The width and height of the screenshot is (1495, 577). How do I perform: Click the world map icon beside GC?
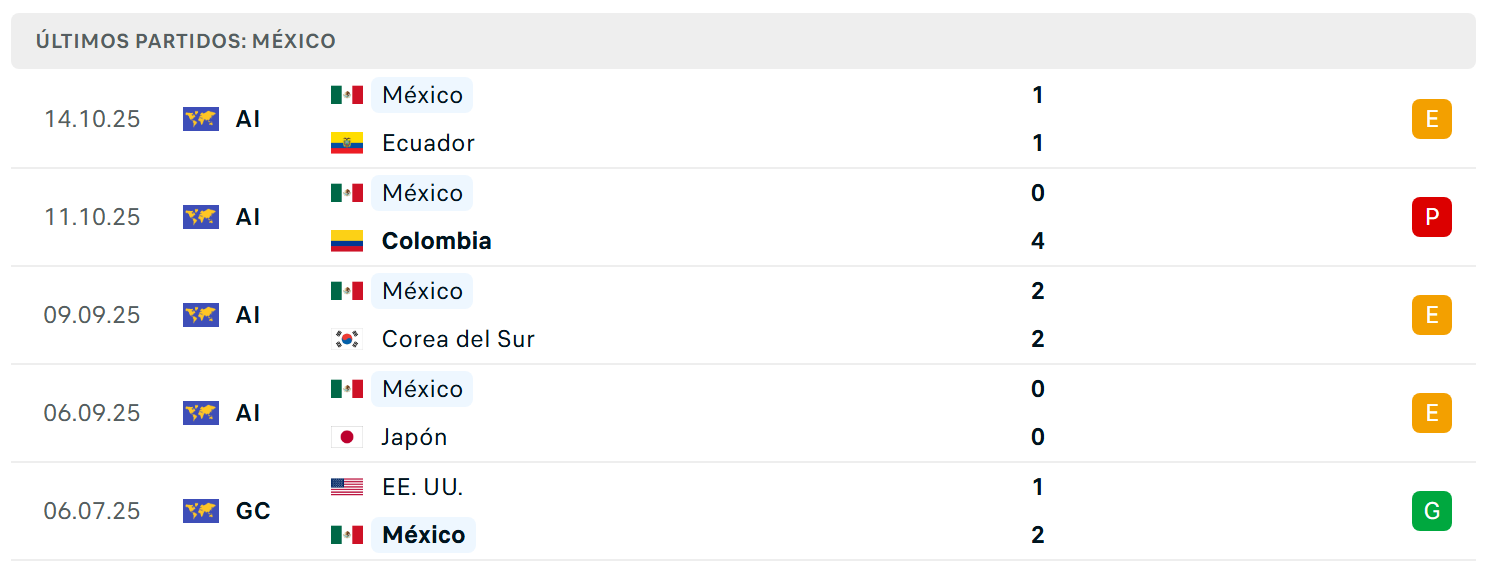coord(201,511)
